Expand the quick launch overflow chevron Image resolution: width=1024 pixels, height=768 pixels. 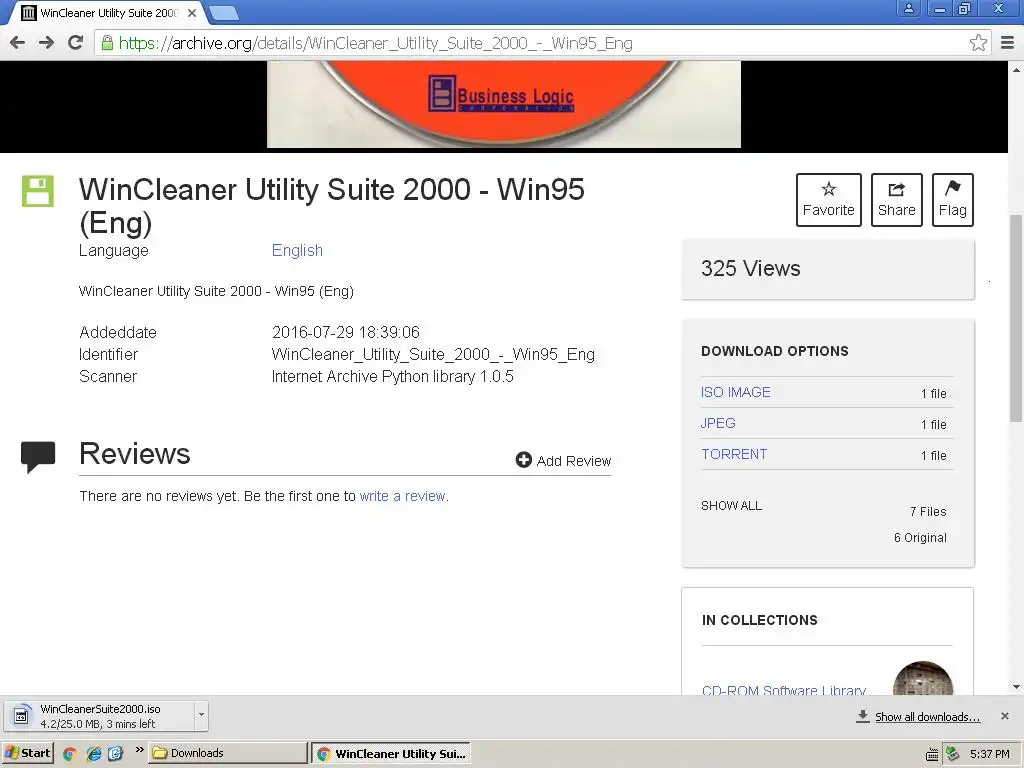tap(139, 750)
